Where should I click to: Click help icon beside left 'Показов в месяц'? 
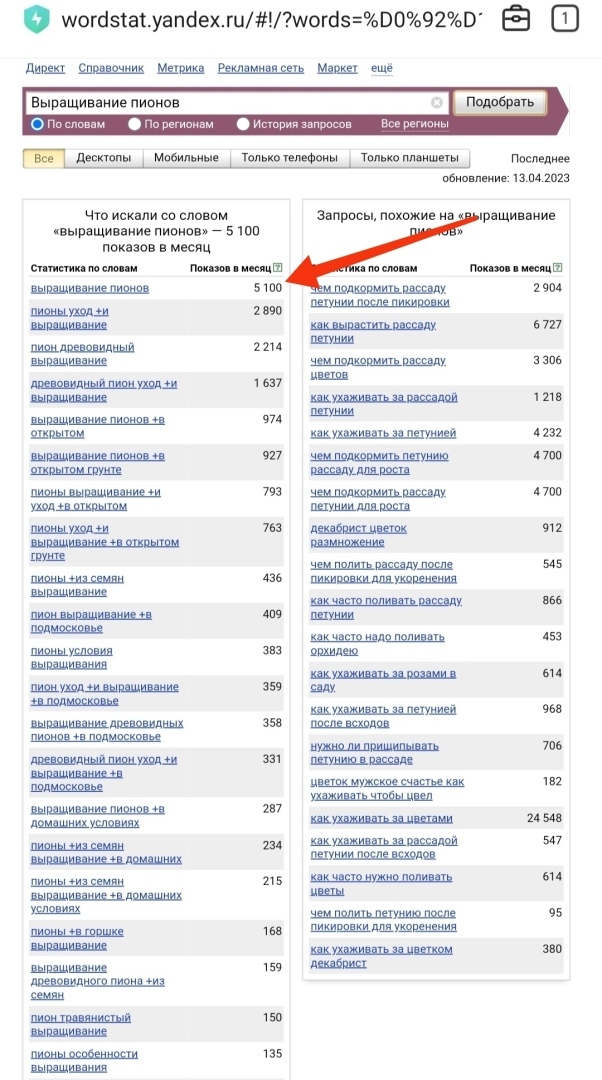[278, 268]
